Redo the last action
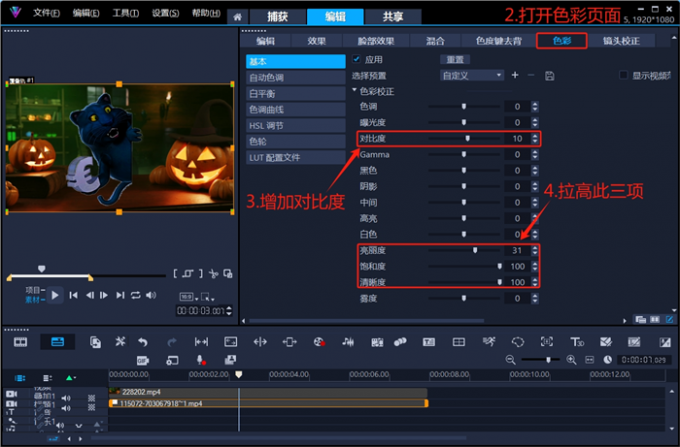Viewport: 680px width, 447px height. [172, 342]
